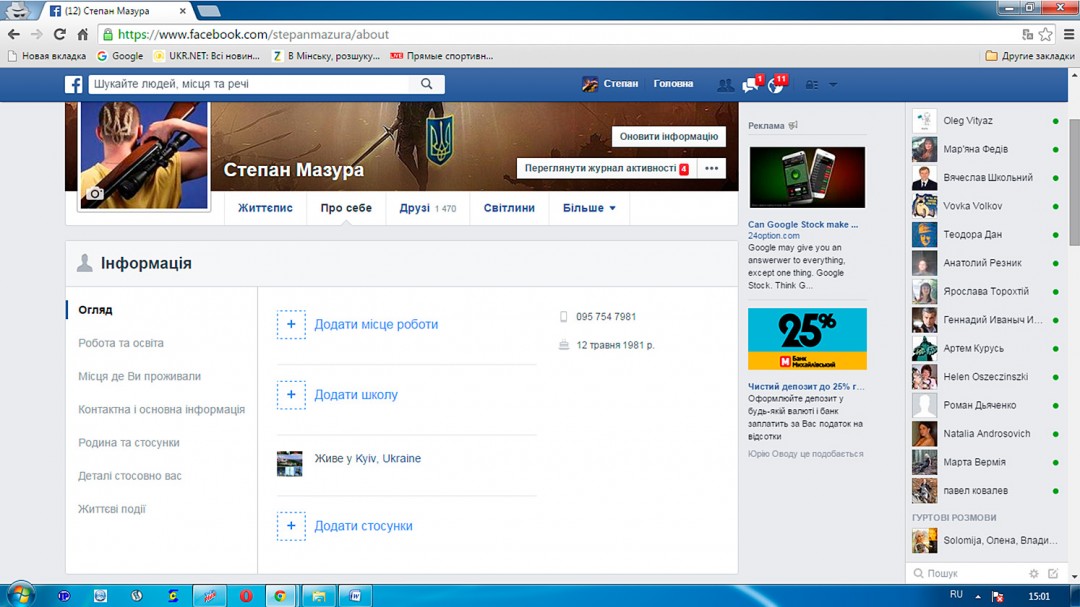Click the Facebook search input field
This screenshot has height=607, width=1080.
coord(250,85)
